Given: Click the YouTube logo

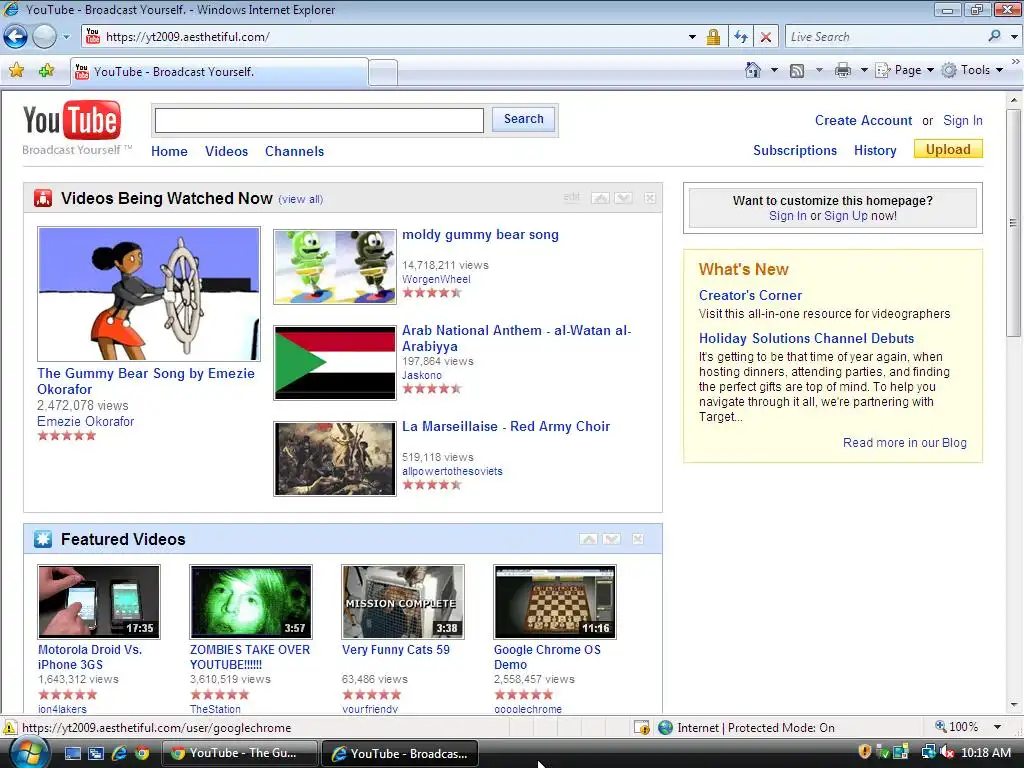Looking at the screenshot, I should (x=72, y=120).
